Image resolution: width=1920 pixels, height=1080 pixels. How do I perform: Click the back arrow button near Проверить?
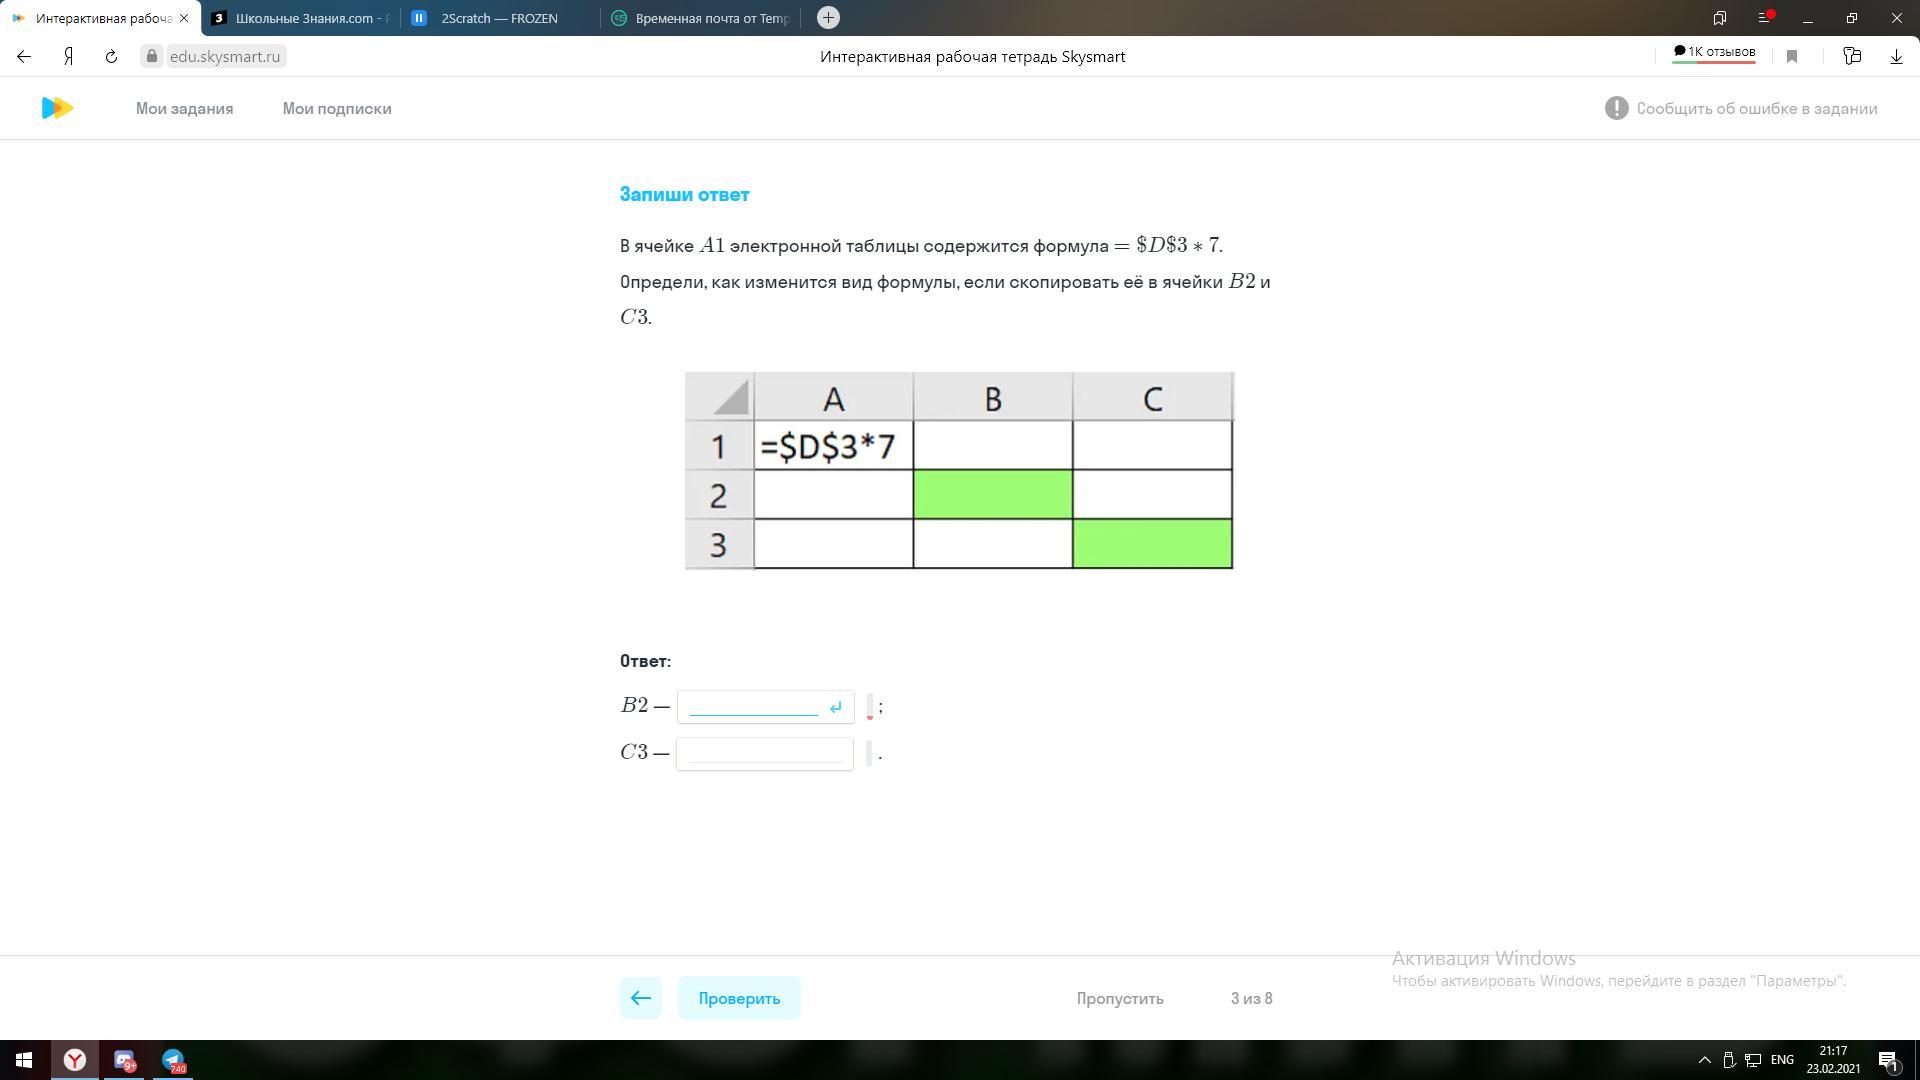[x=641, y=998]
